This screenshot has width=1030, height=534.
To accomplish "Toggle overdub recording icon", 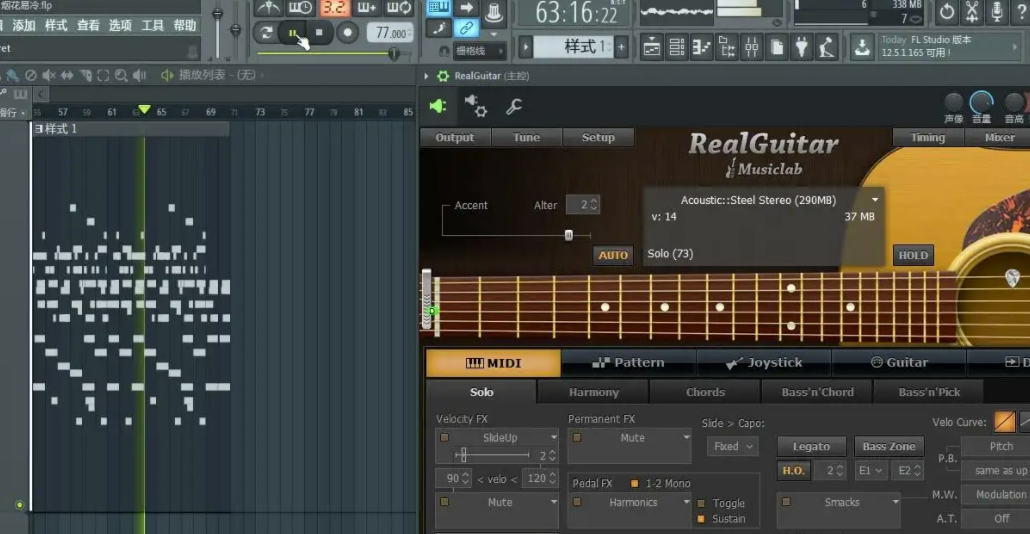I will point(367,8).
